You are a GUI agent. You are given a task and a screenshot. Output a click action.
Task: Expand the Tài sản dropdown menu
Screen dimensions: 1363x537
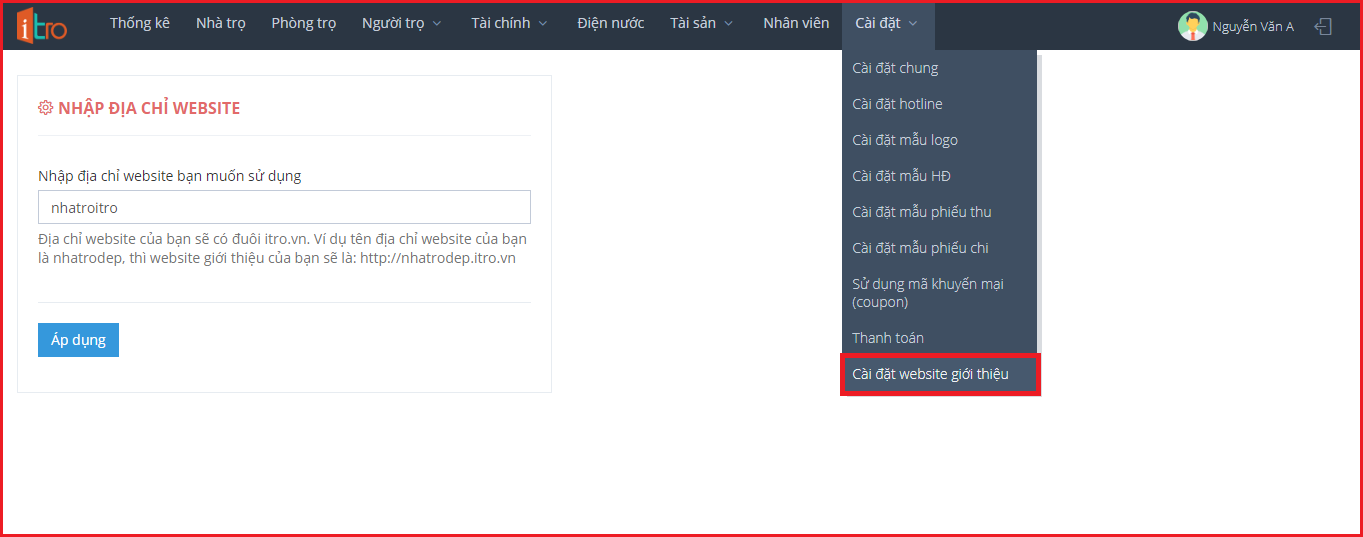click(702, 24)
